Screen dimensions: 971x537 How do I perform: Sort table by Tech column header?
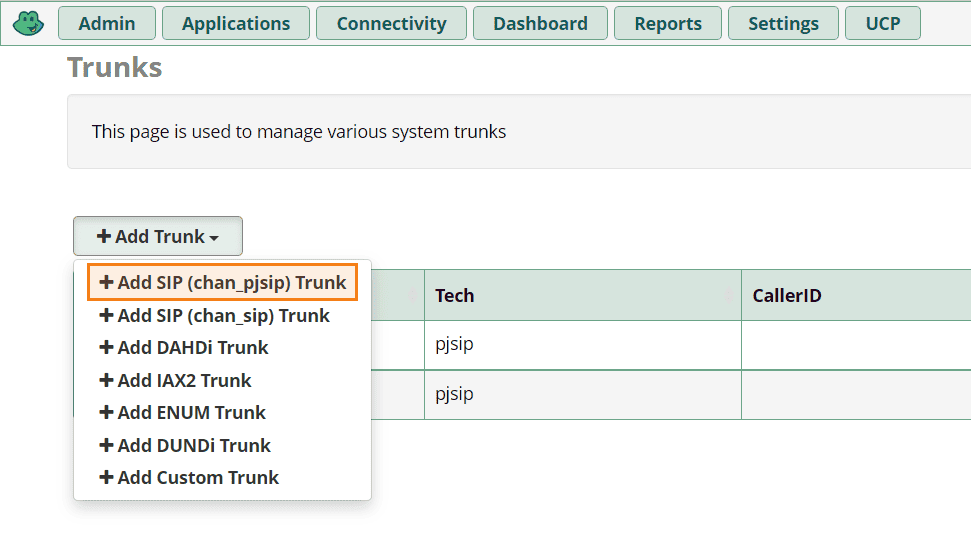point(583,295)
